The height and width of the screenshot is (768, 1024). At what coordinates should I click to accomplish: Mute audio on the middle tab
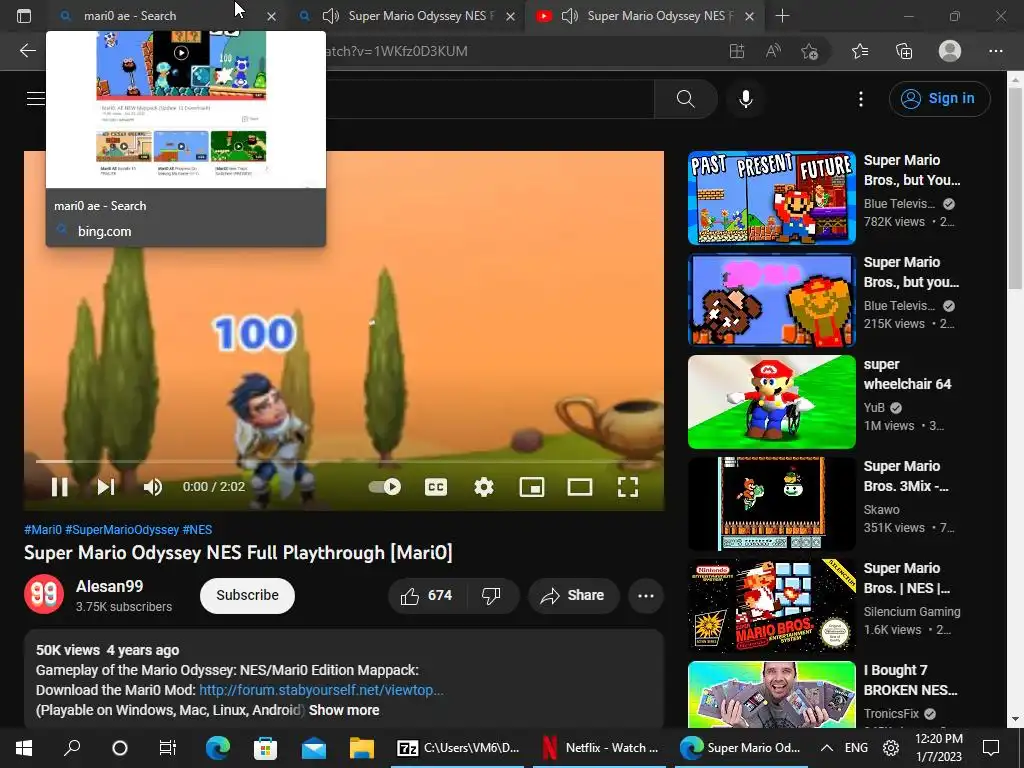[x=331, y=16]
